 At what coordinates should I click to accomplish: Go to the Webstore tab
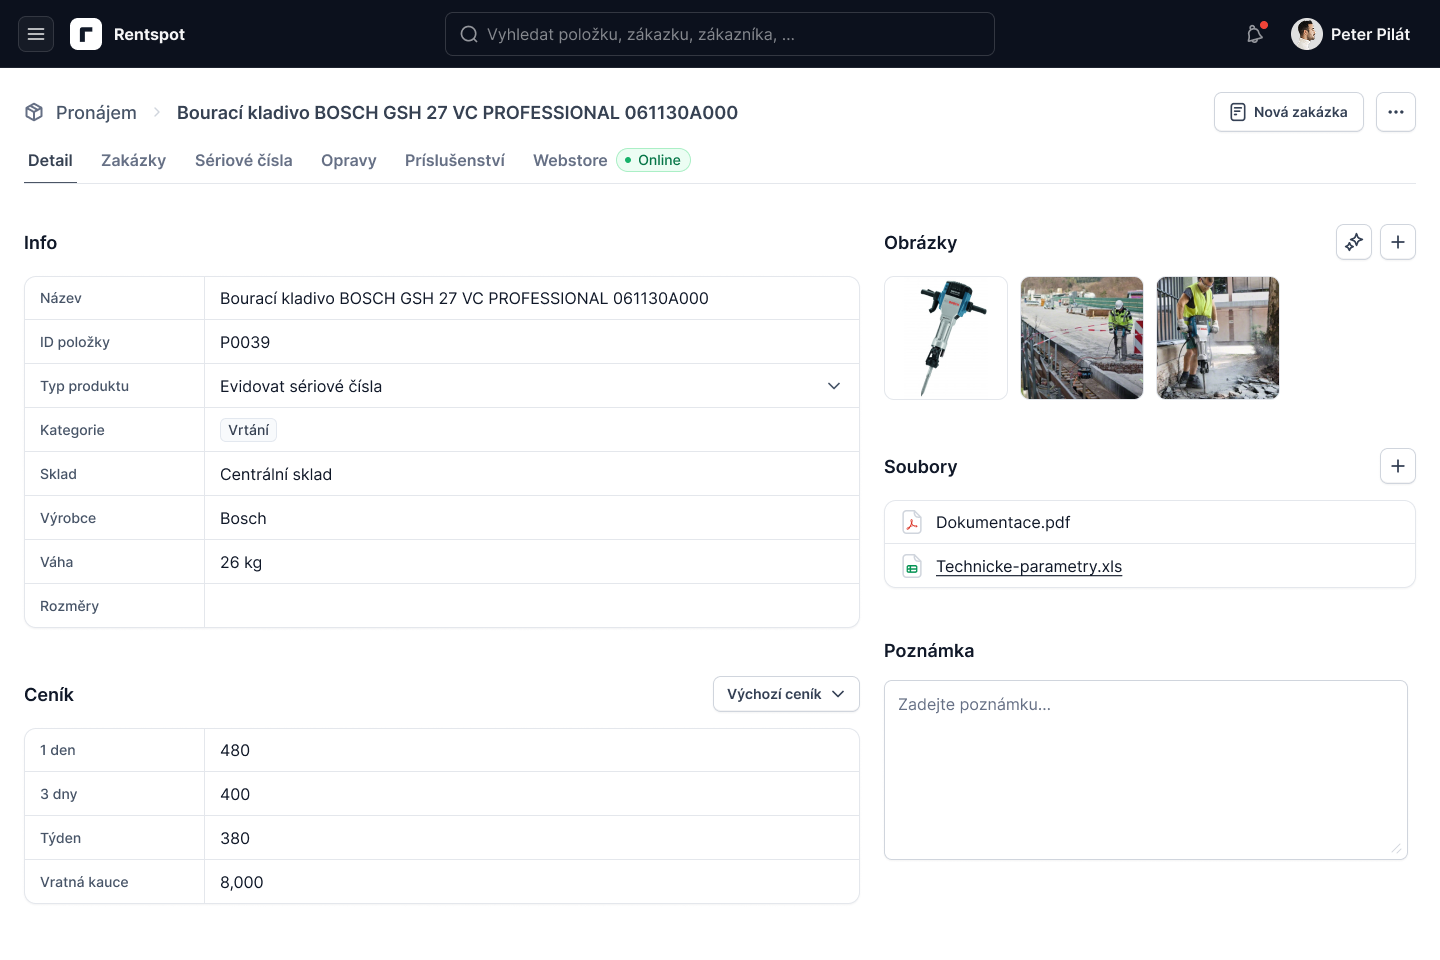click(x=570, y=160)
